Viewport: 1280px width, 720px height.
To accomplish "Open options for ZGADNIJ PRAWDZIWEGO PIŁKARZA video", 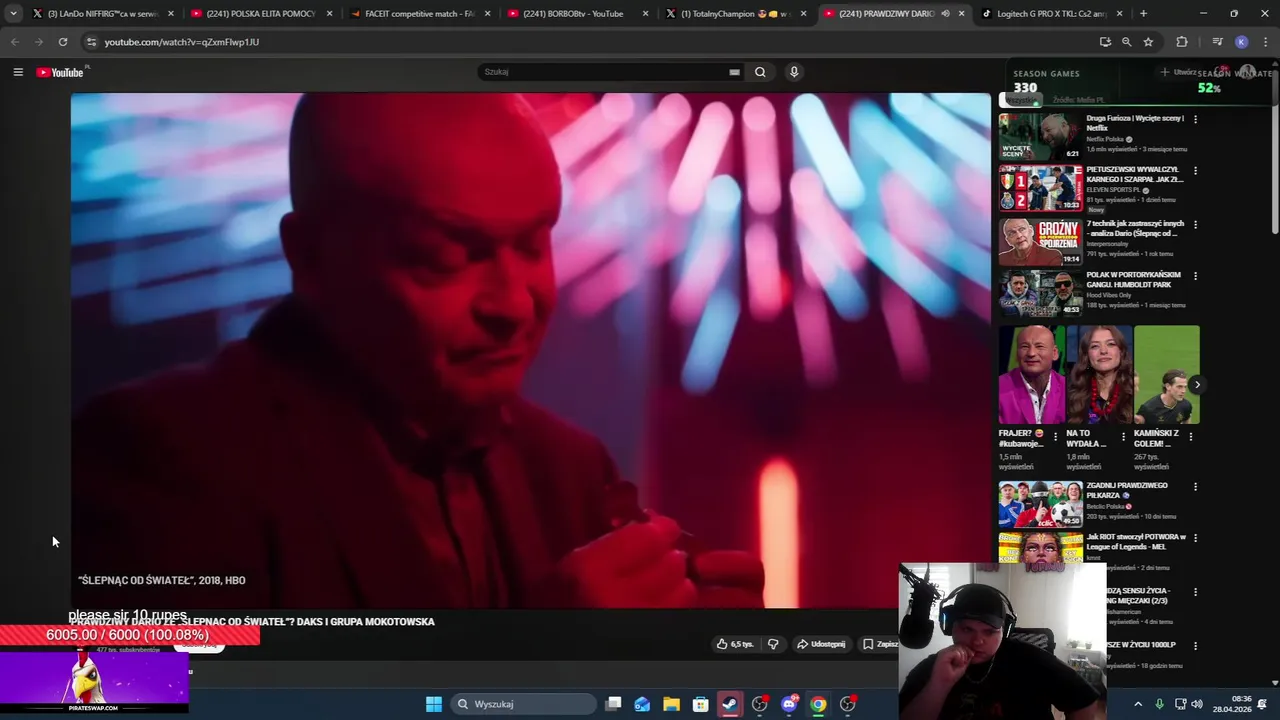I will coord(1195,487).
